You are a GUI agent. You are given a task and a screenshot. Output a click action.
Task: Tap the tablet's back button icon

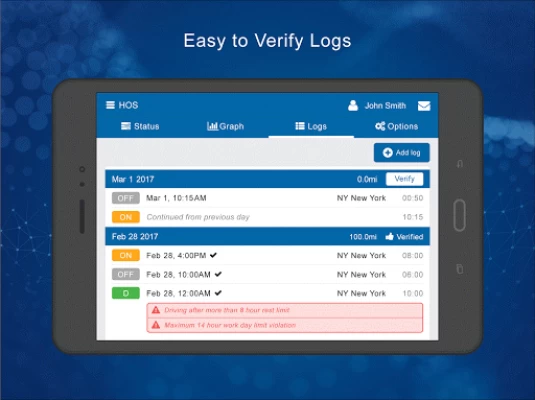click(460, 164)
